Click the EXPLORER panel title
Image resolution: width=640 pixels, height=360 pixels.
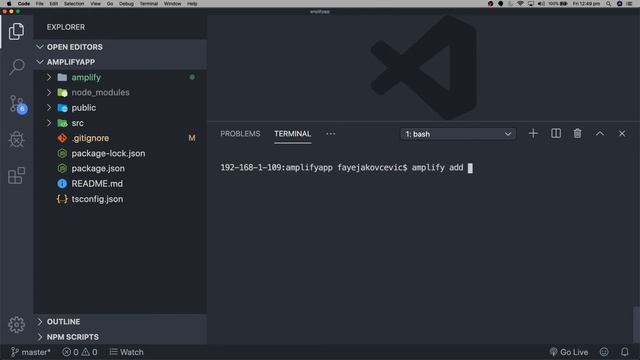pyautogui.click(x=66, y=27)
